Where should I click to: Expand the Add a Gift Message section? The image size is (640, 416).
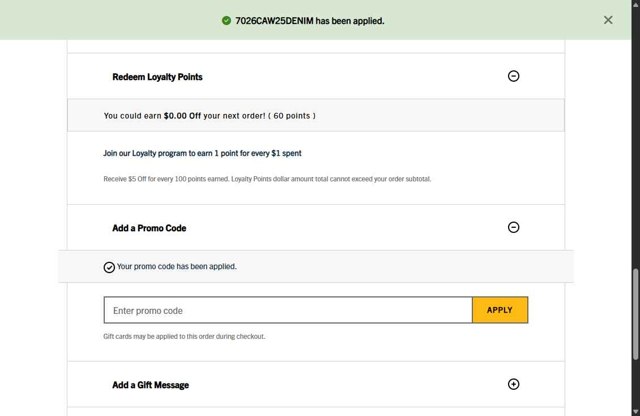click(x=514, y=384)
